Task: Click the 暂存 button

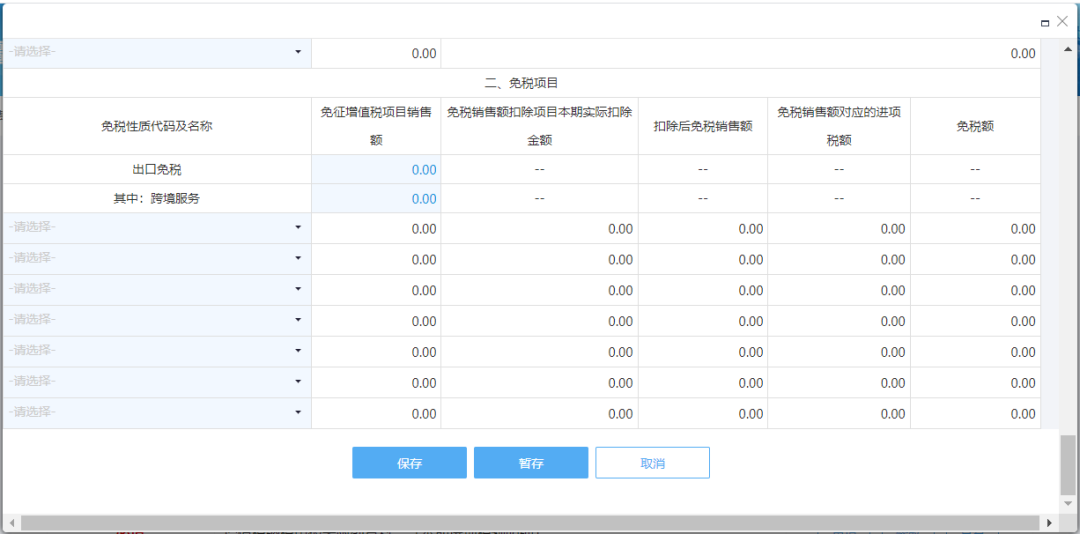Action: pos(531,463)
